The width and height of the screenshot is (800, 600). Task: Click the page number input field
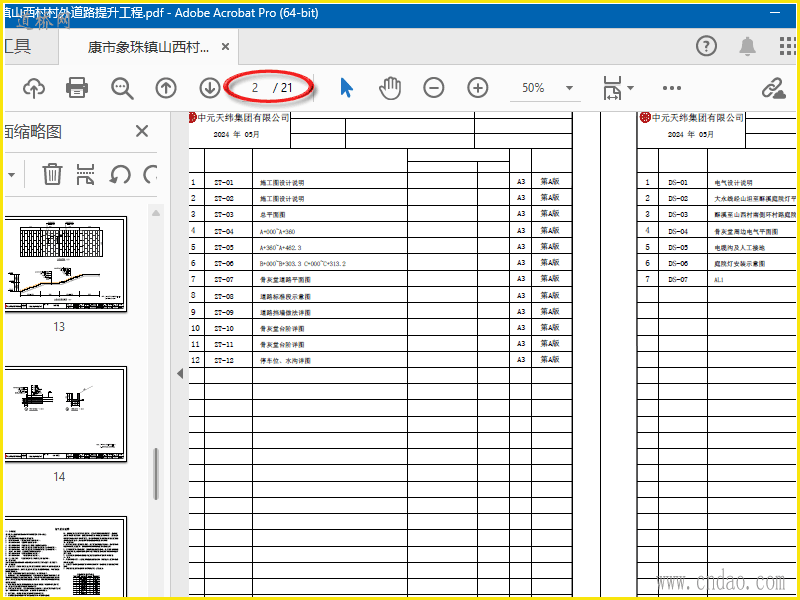tap(255, 88)
